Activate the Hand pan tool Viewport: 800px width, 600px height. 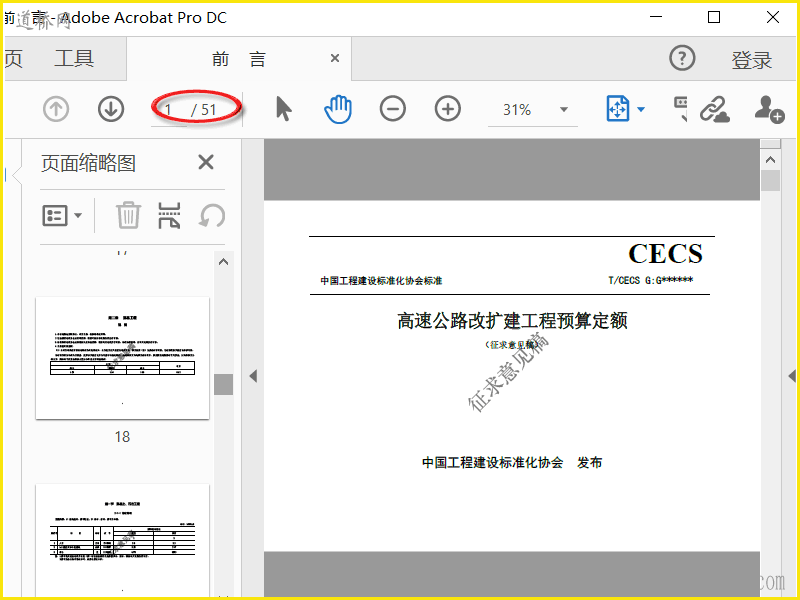338,109
